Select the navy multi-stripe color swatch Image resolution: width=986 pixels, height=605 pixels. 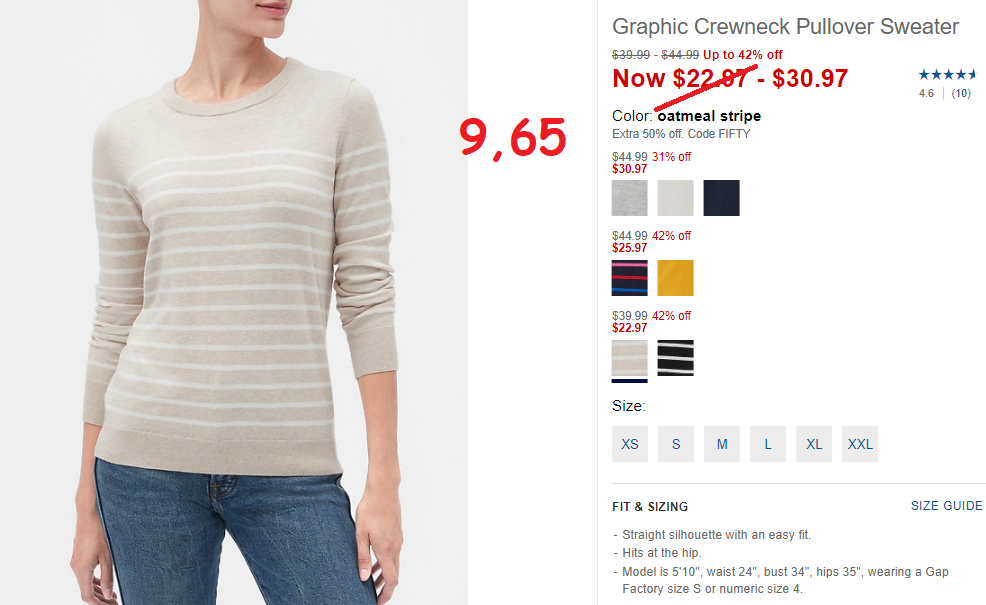pyautogui.click(x=629, y=277)
